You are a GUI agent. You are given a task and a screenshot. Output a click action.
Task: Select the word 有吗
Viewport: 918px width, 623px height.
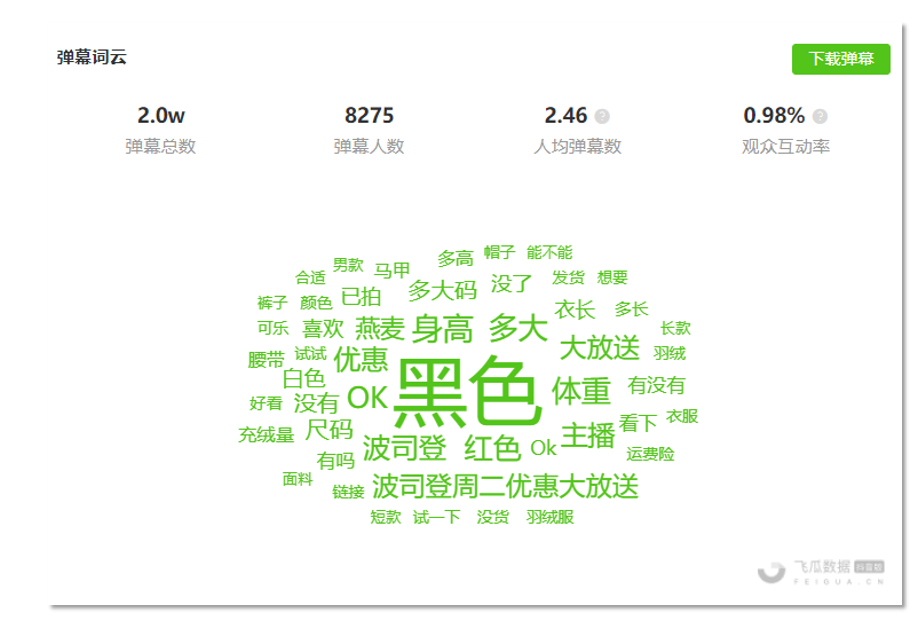(x=335, y=461)
